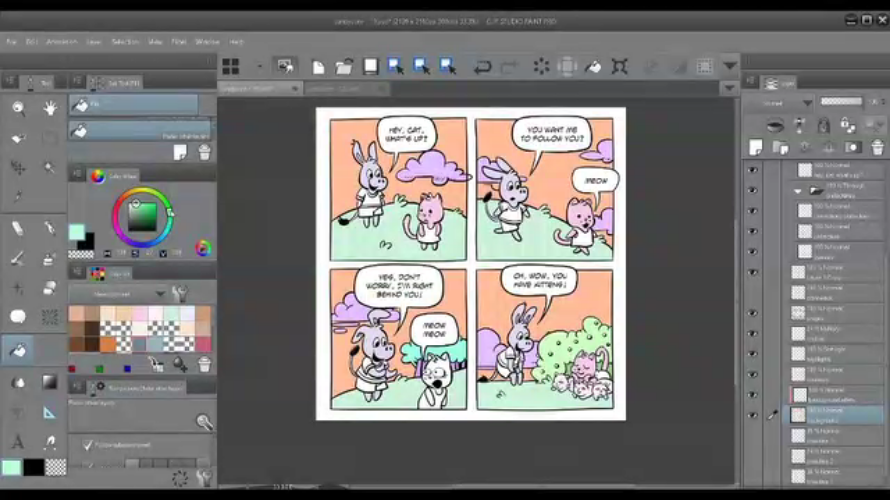
Task: Open the Sub Tool panel menu icon
Action: [77, 82]
